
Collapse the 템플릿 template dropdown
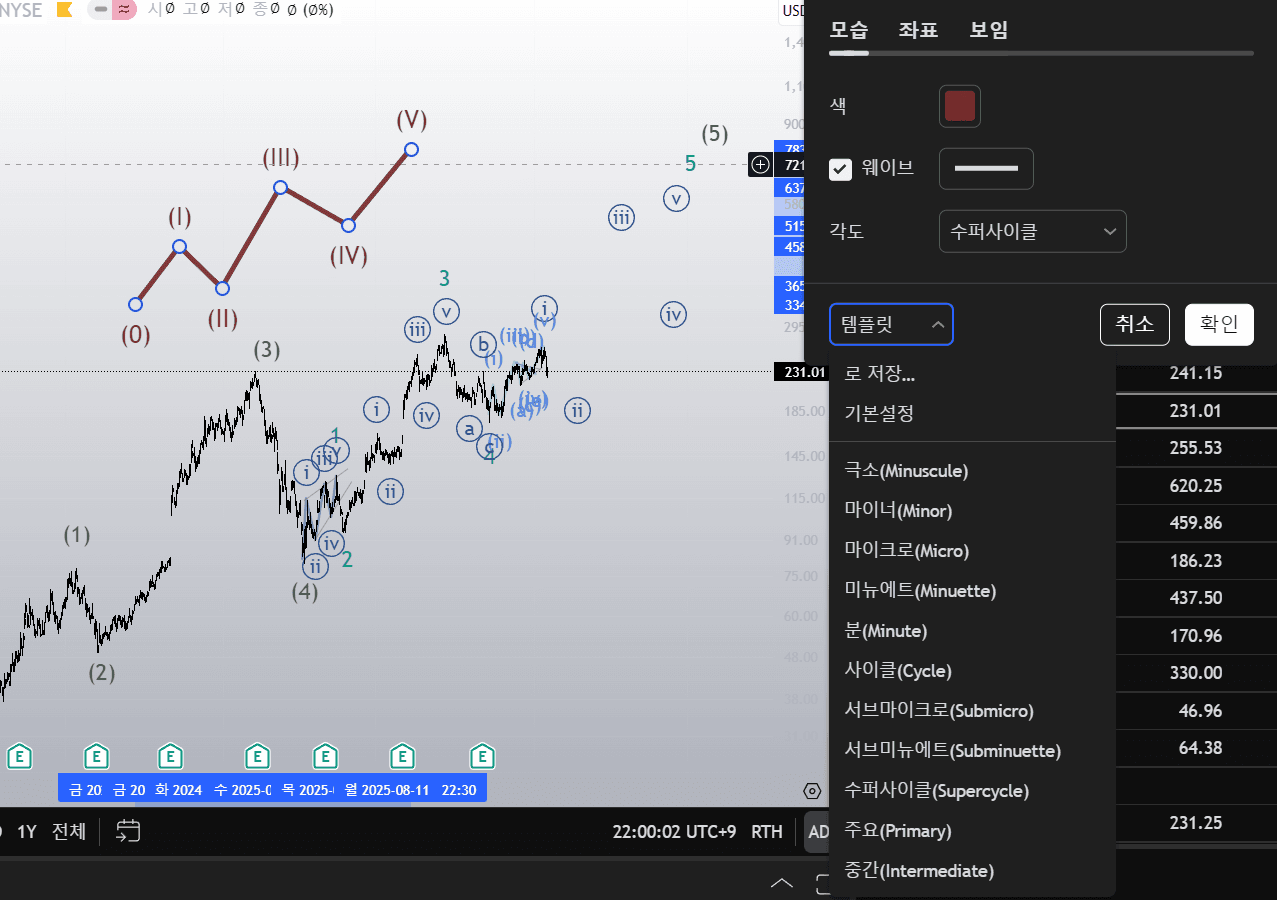(891, 325)
